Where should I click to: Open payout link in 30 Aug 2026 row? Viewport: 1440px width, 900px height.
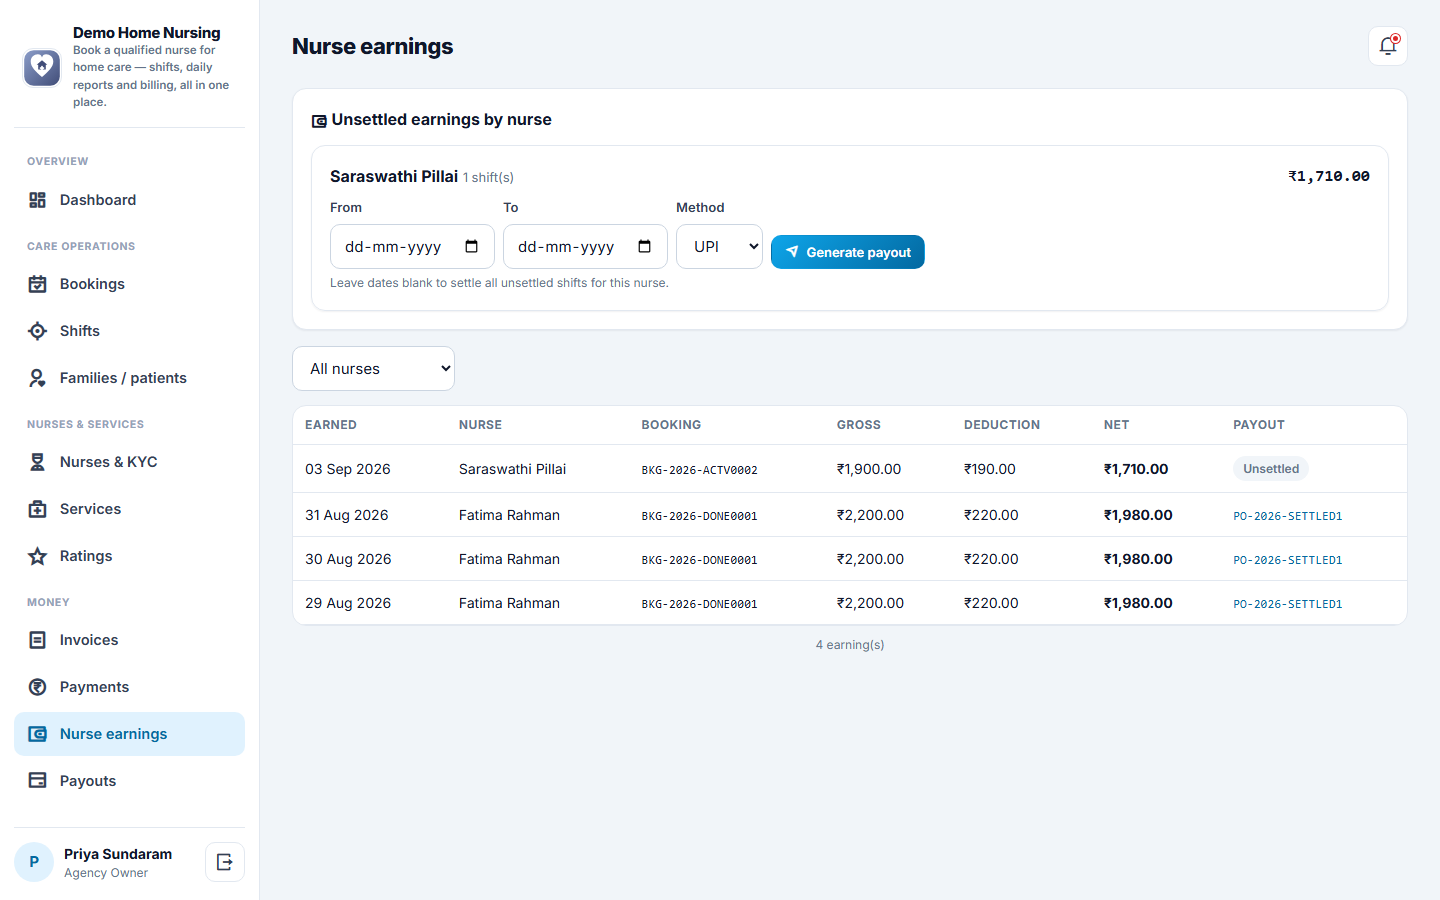tap(1287, 560)
